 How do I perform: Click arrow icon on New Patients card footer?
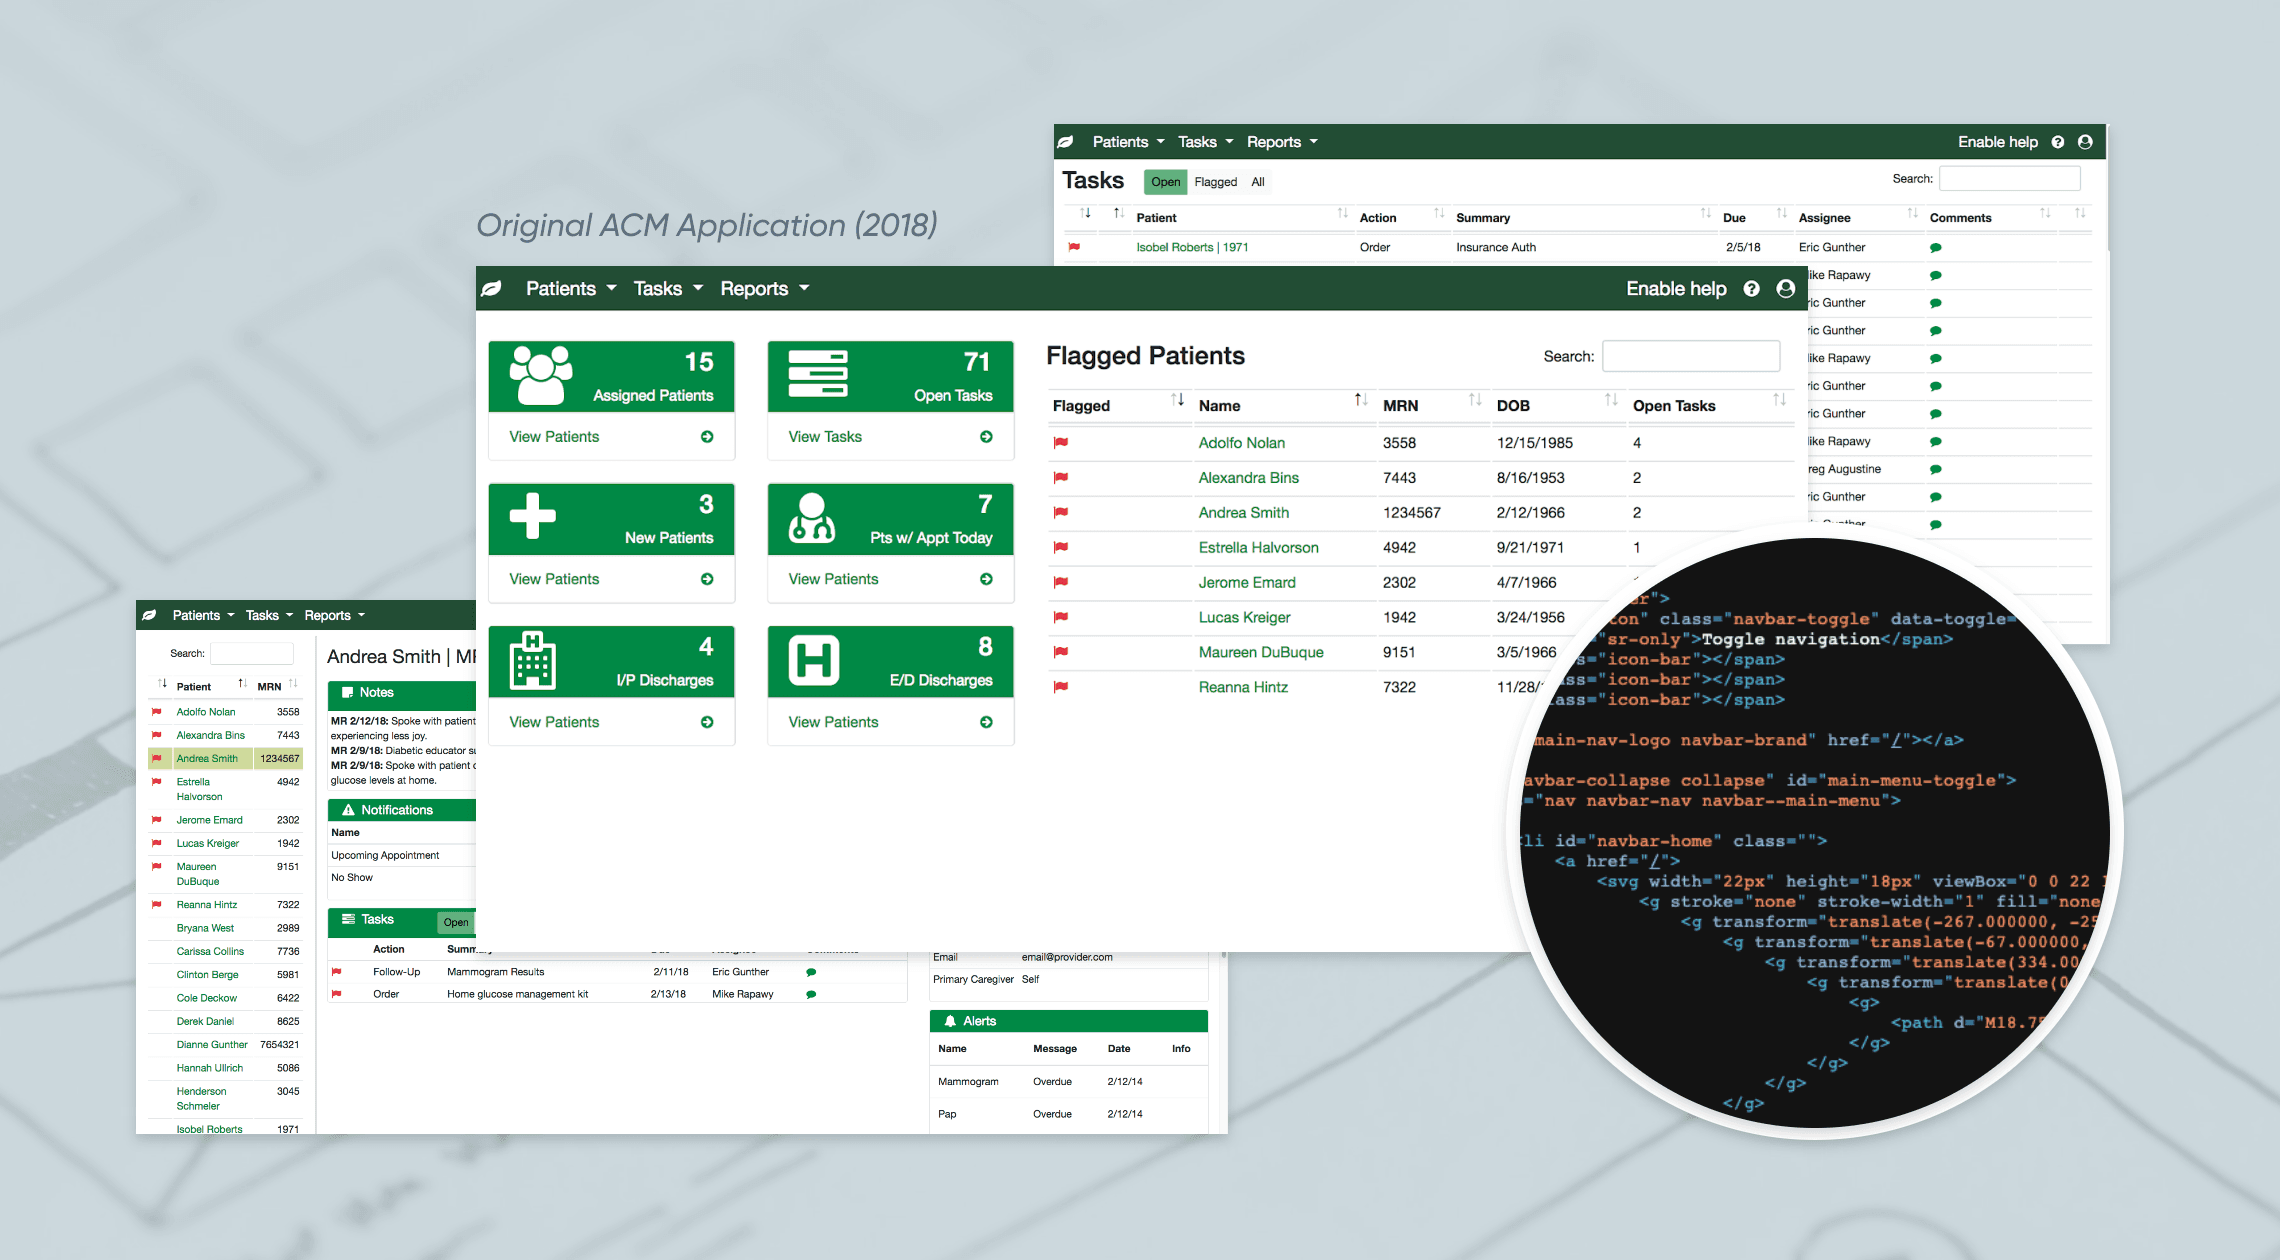(x=707, y=579)
